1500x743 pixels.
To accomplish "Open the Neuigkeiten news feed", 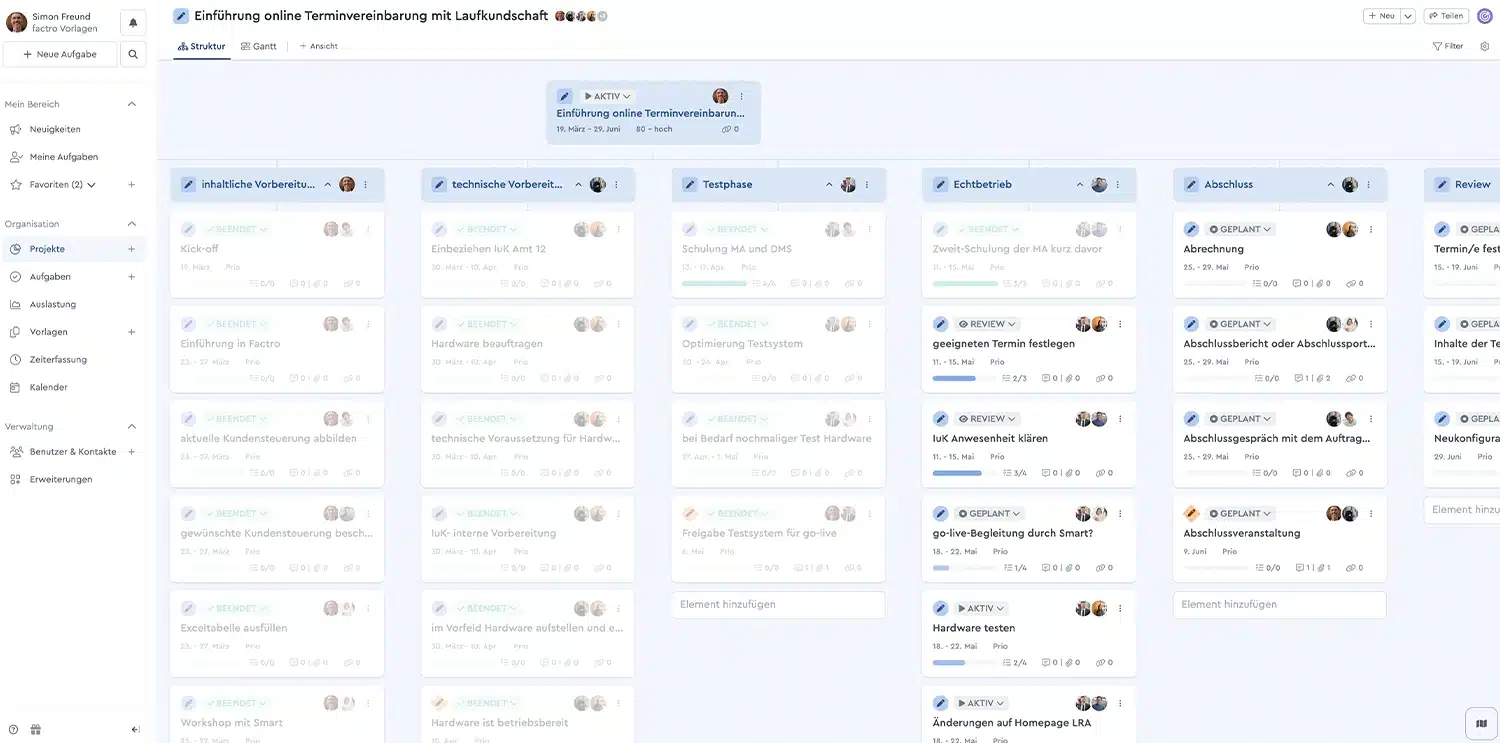I will click(x=62, y=128).
